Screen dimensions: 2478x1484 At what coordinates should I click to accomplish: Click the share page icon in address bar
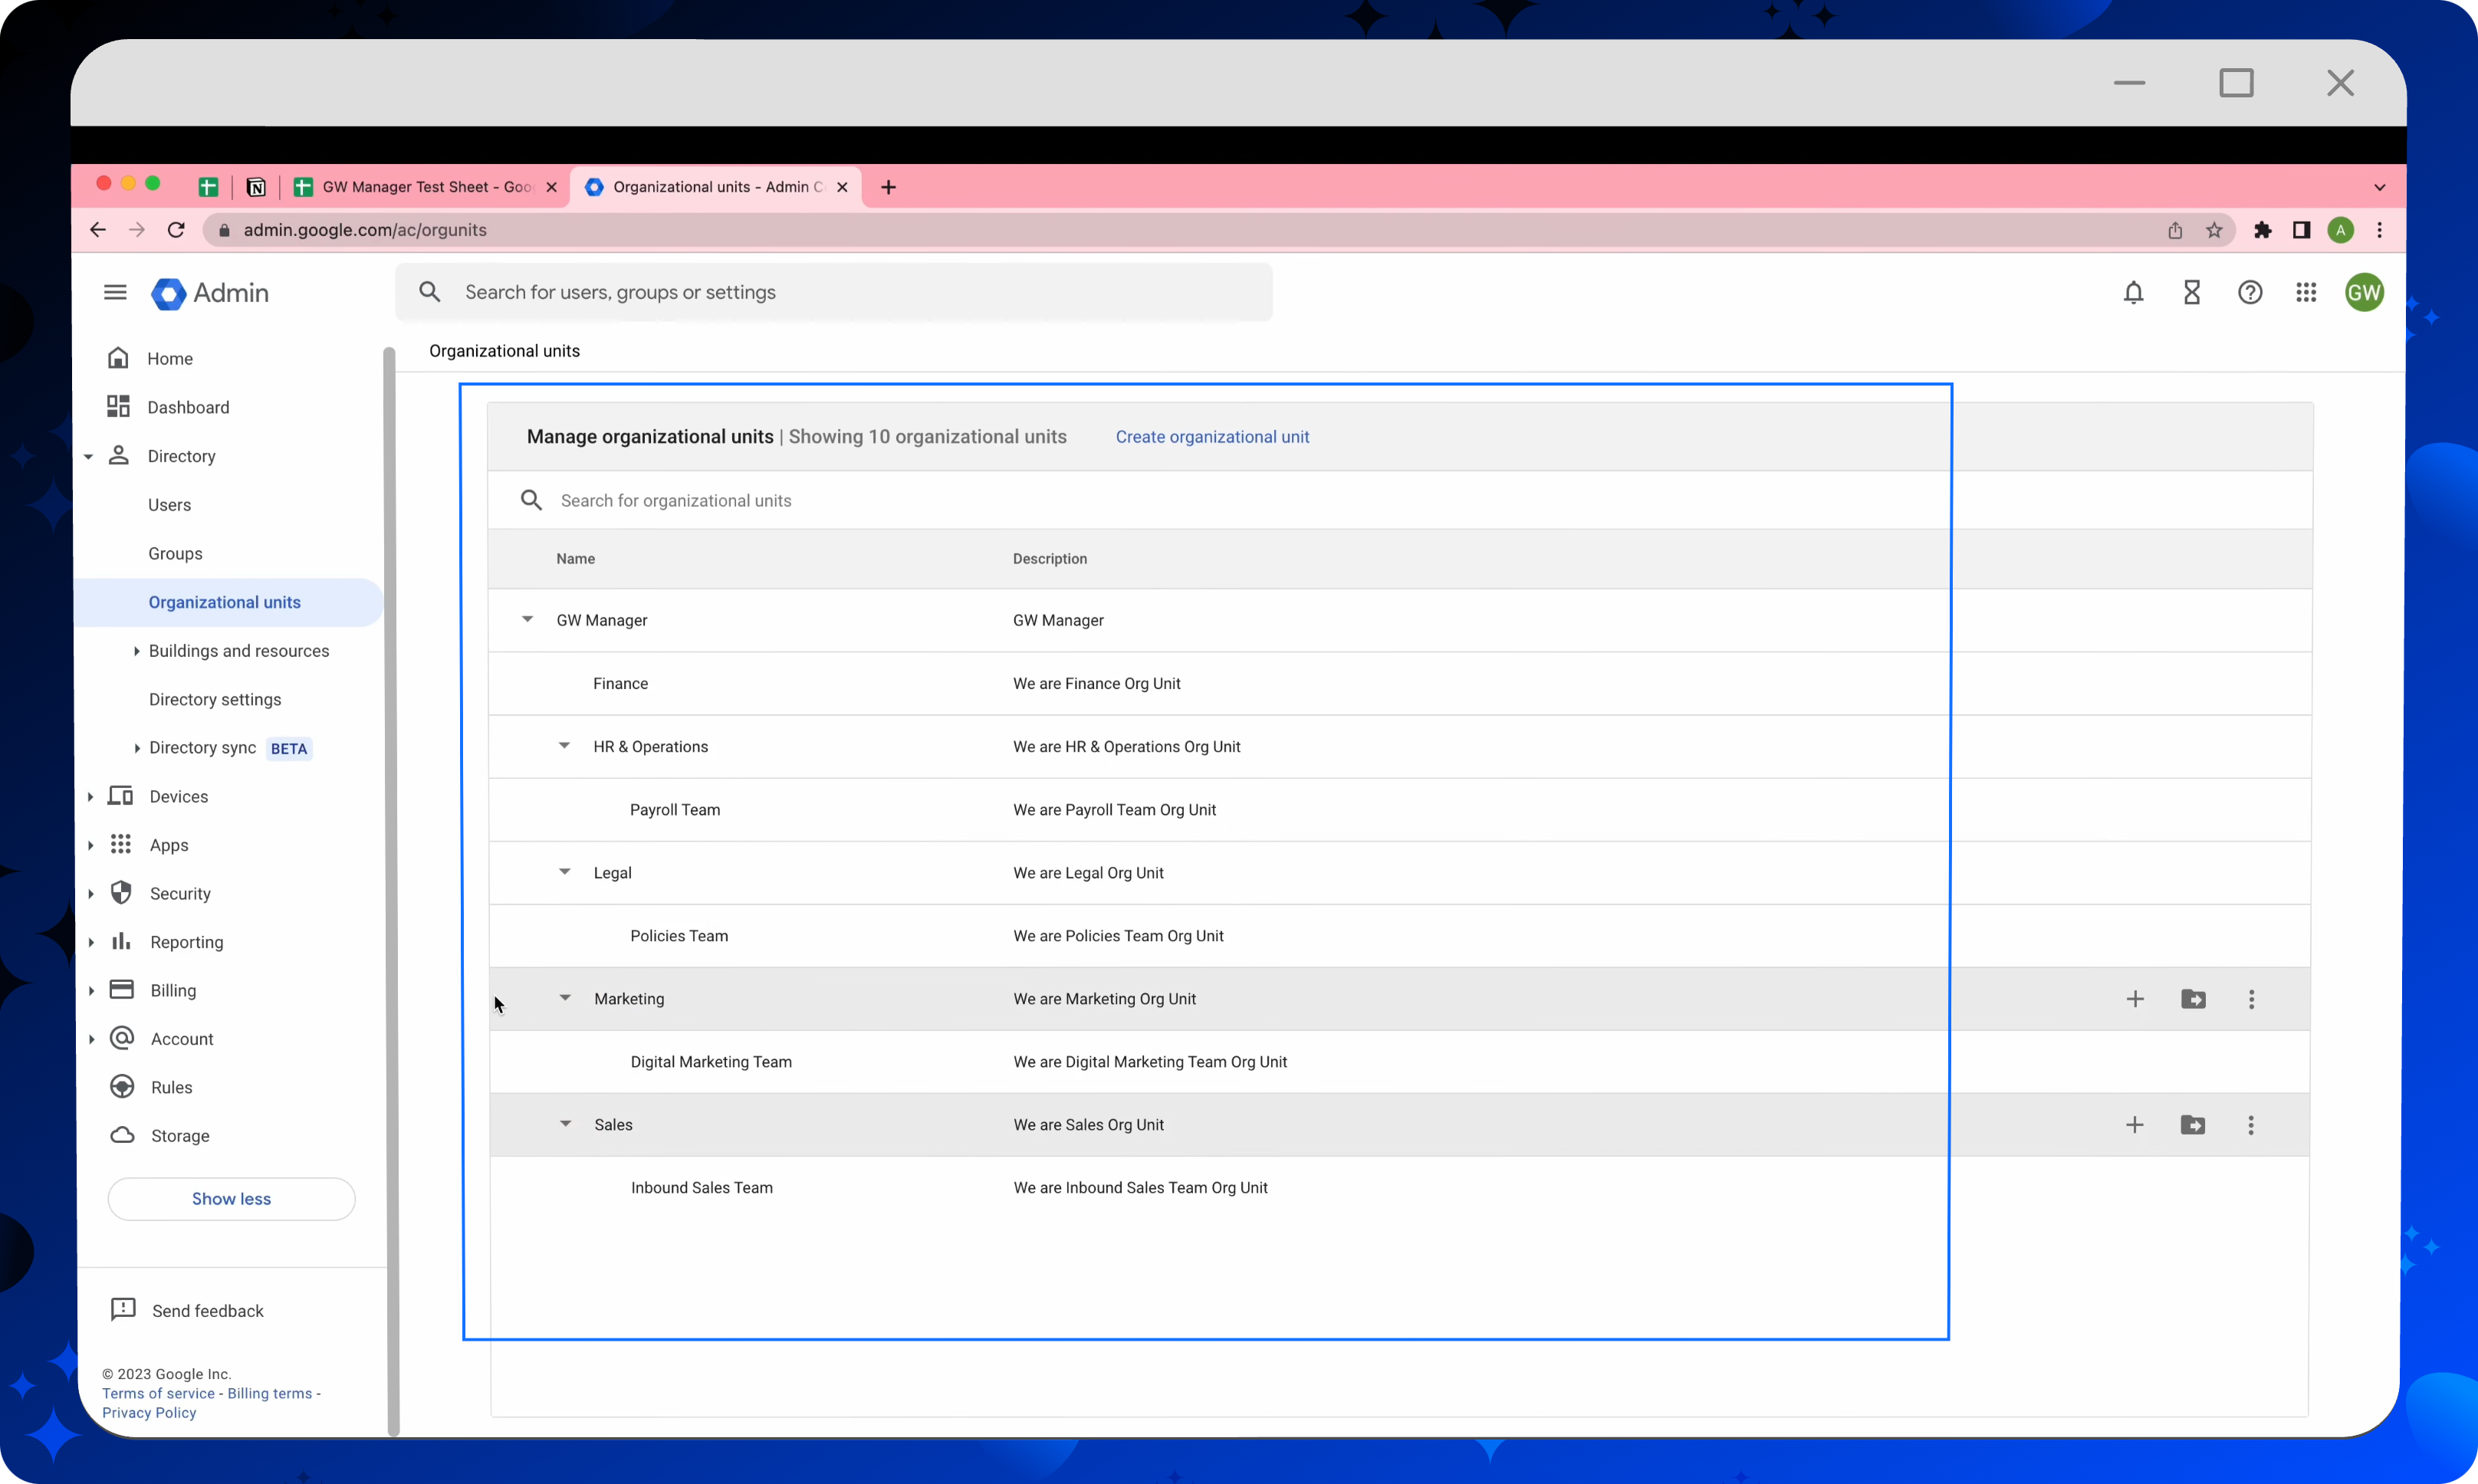(2175, 231)
